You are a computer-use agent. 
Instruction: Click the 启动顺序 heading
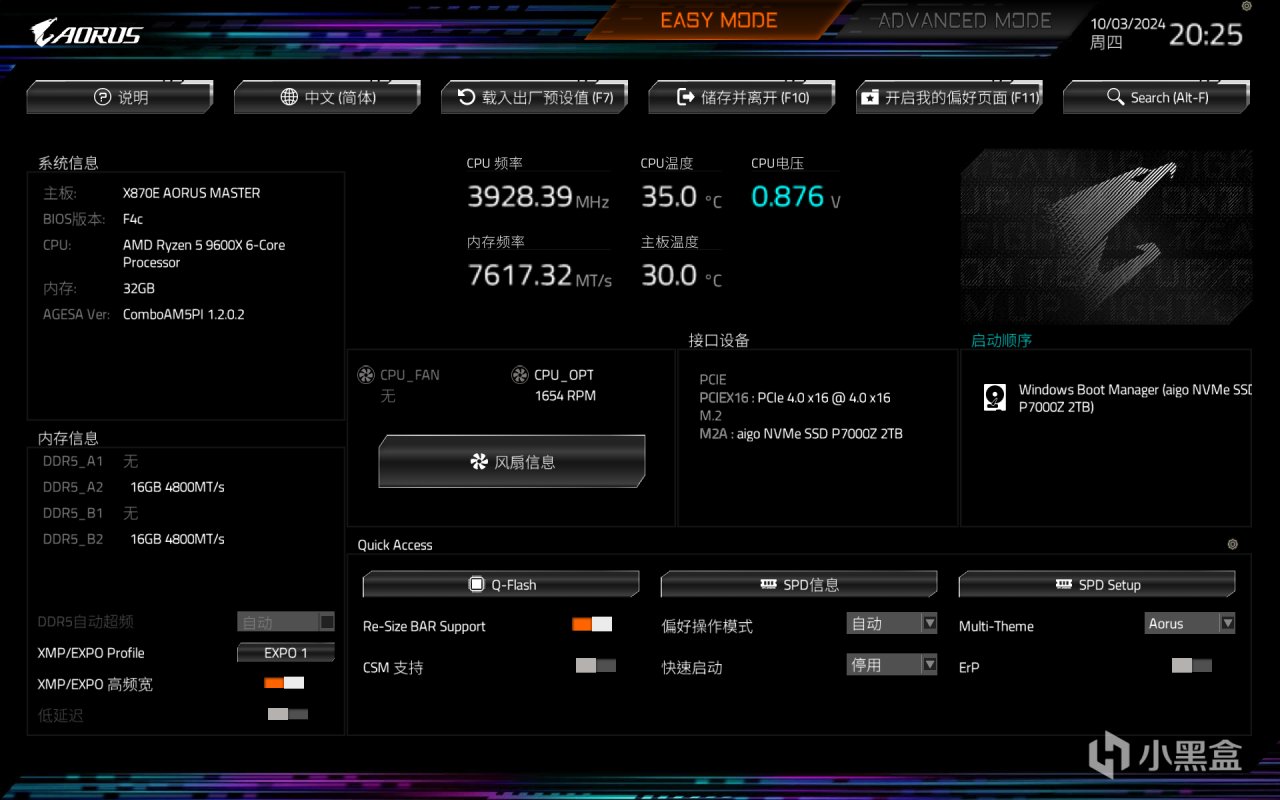pos(1001,341)
